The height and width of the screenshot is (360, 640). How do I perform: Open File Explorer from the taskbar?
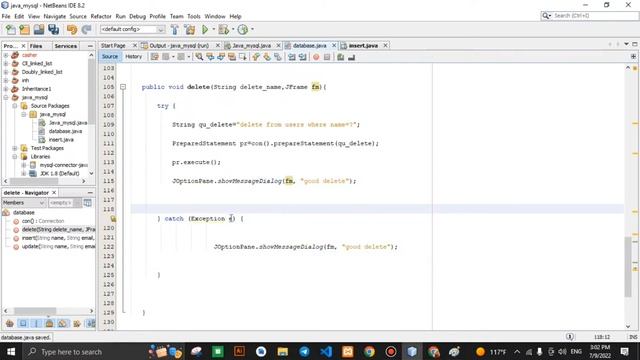282,351
